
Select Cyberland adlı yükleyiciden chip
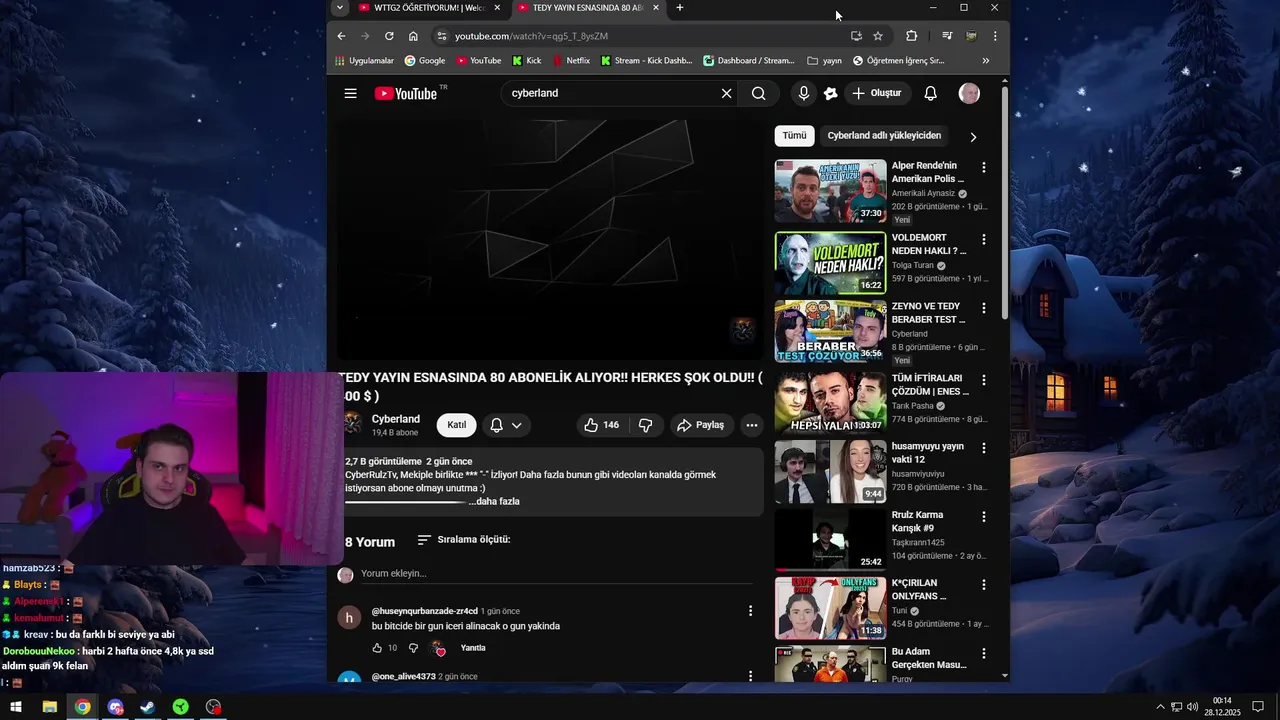[x=884, y=136]
